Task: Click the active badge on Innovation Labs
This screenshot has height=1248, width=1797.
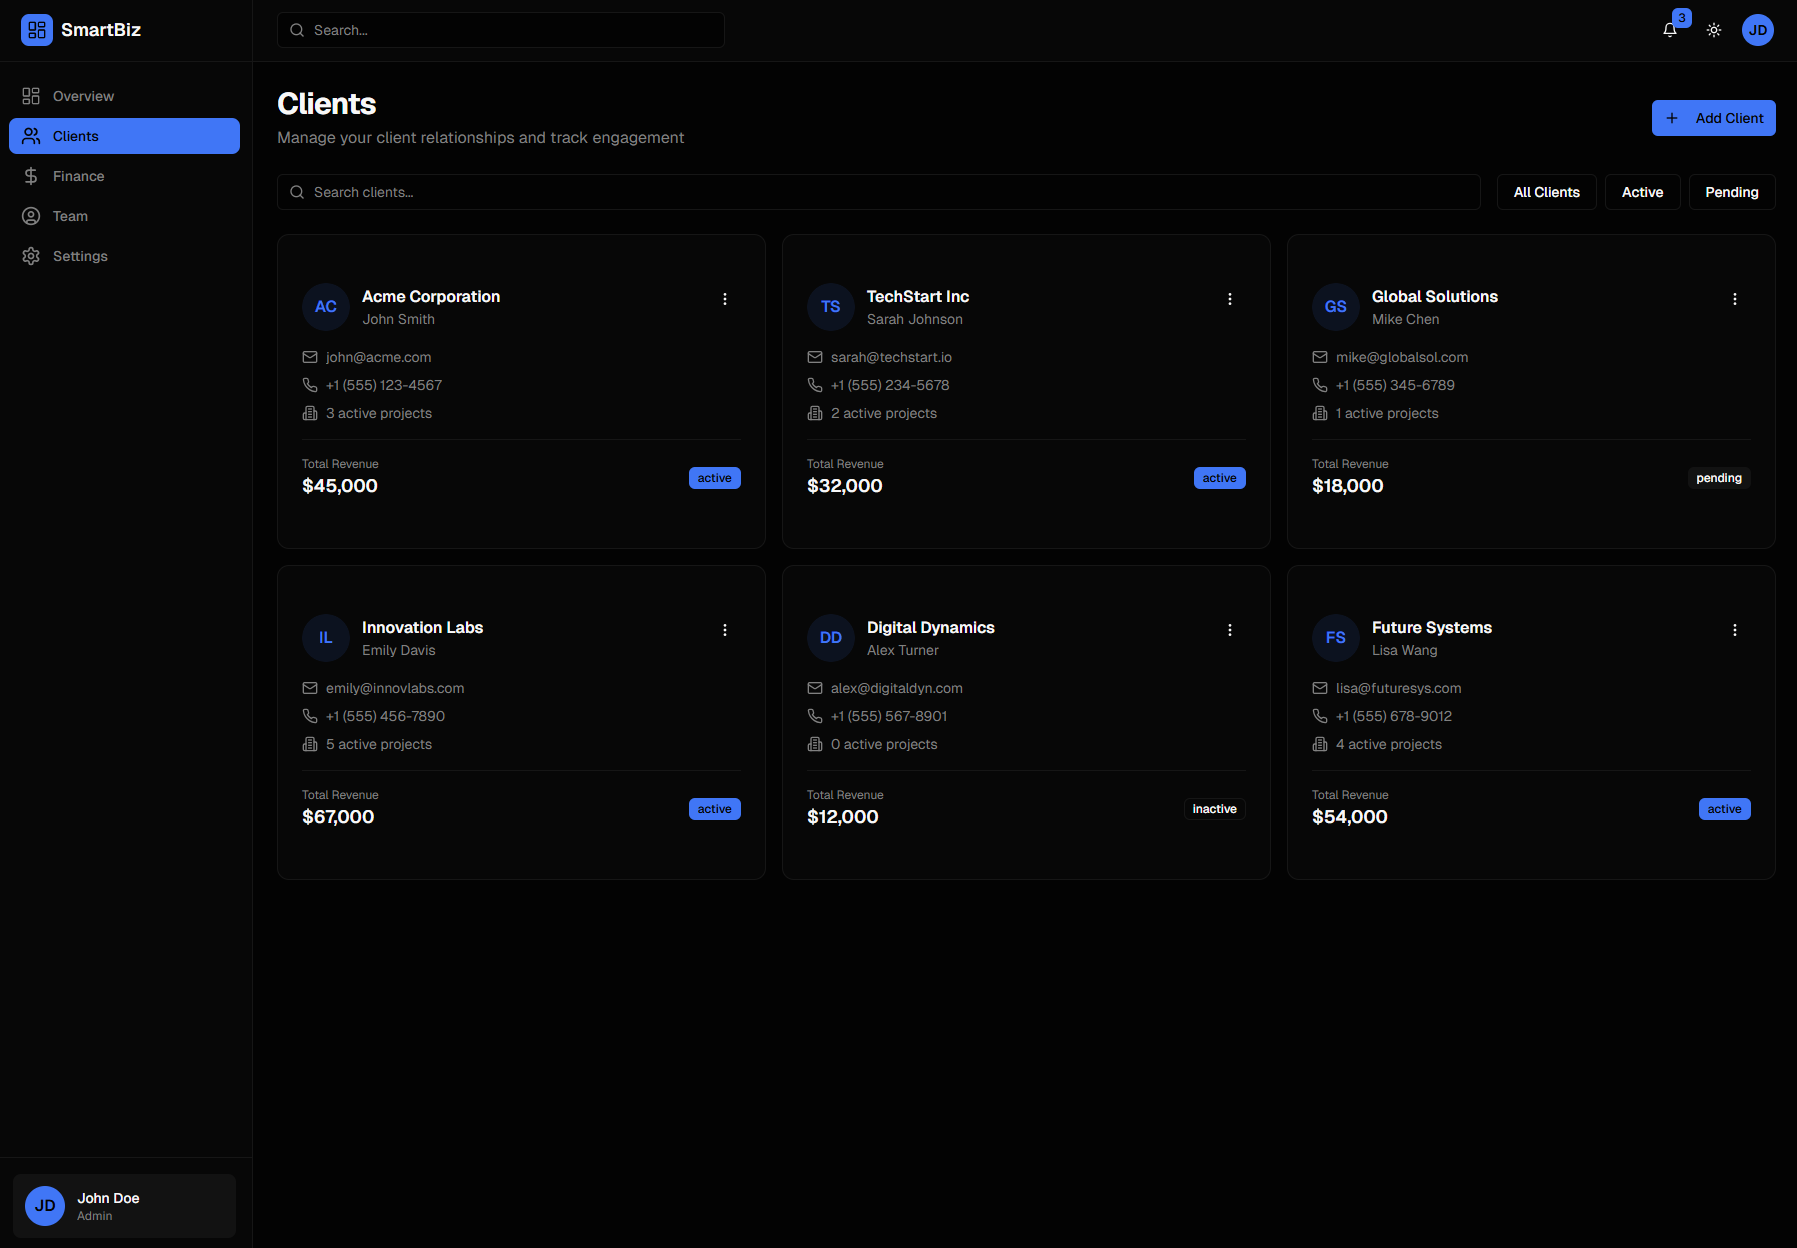Action: click(714, 808)
